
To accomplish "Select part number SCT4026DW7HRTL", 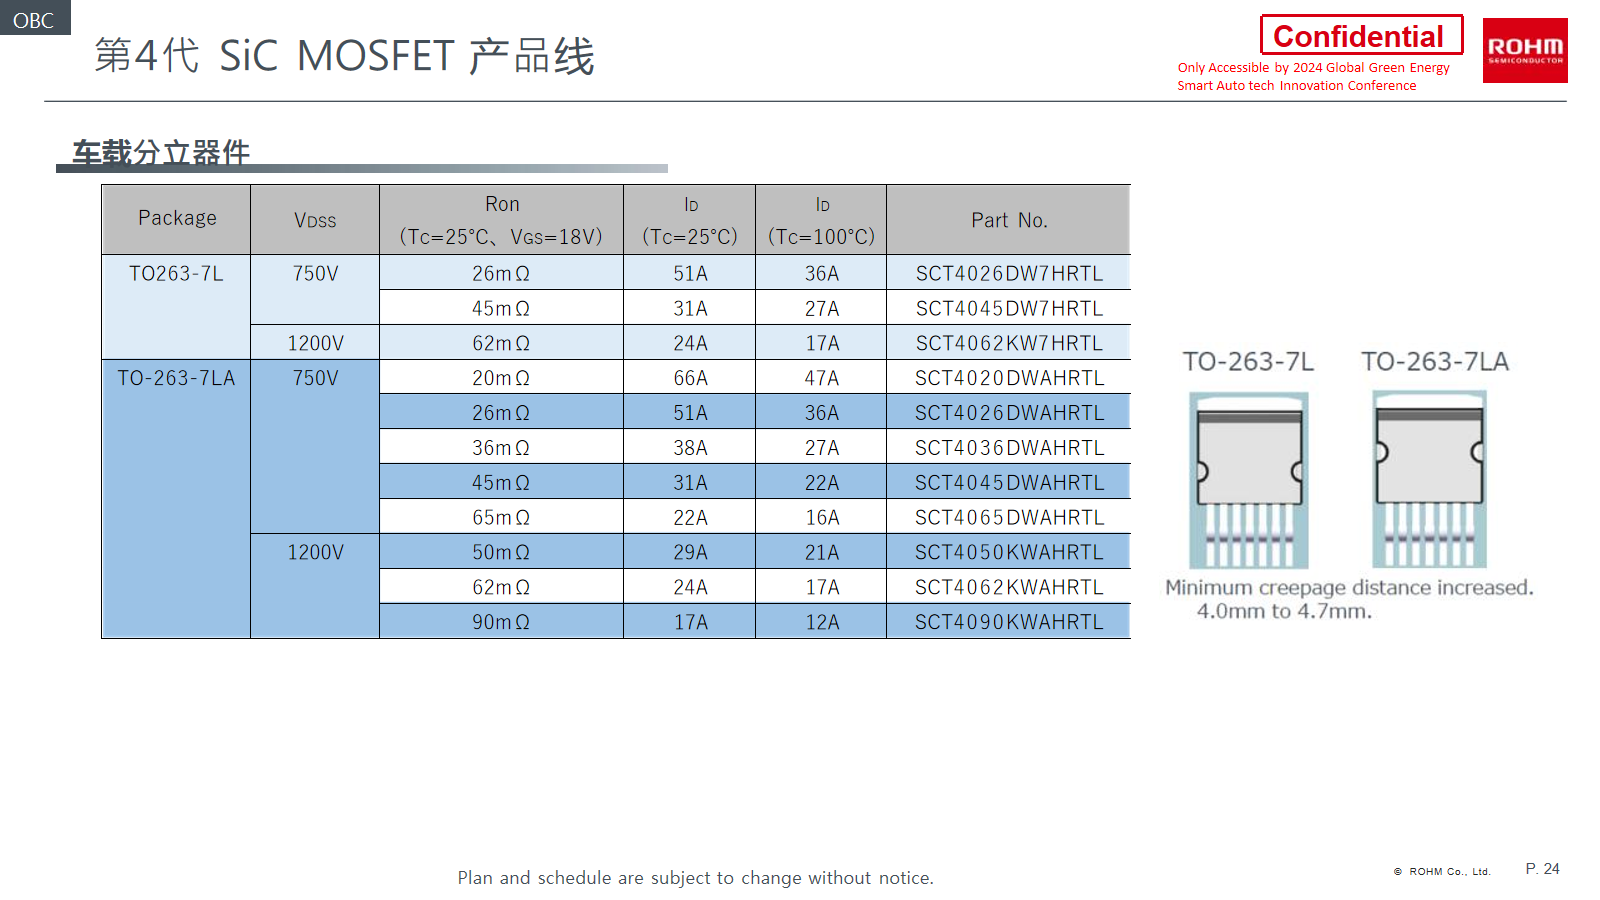I will pyautogui.click(x=1008, y=273).
